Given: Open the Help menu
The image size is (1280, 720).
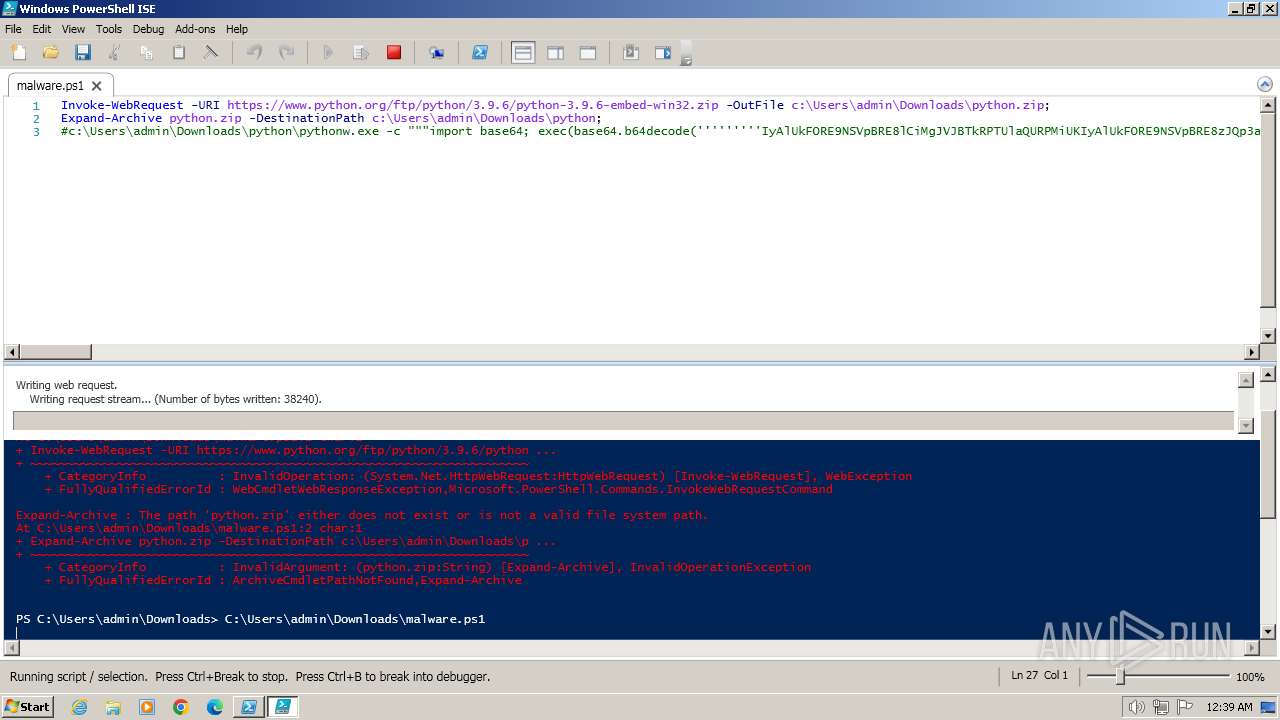Looking at the screenshot, I should pyautogui.click(x=237, y=29).
